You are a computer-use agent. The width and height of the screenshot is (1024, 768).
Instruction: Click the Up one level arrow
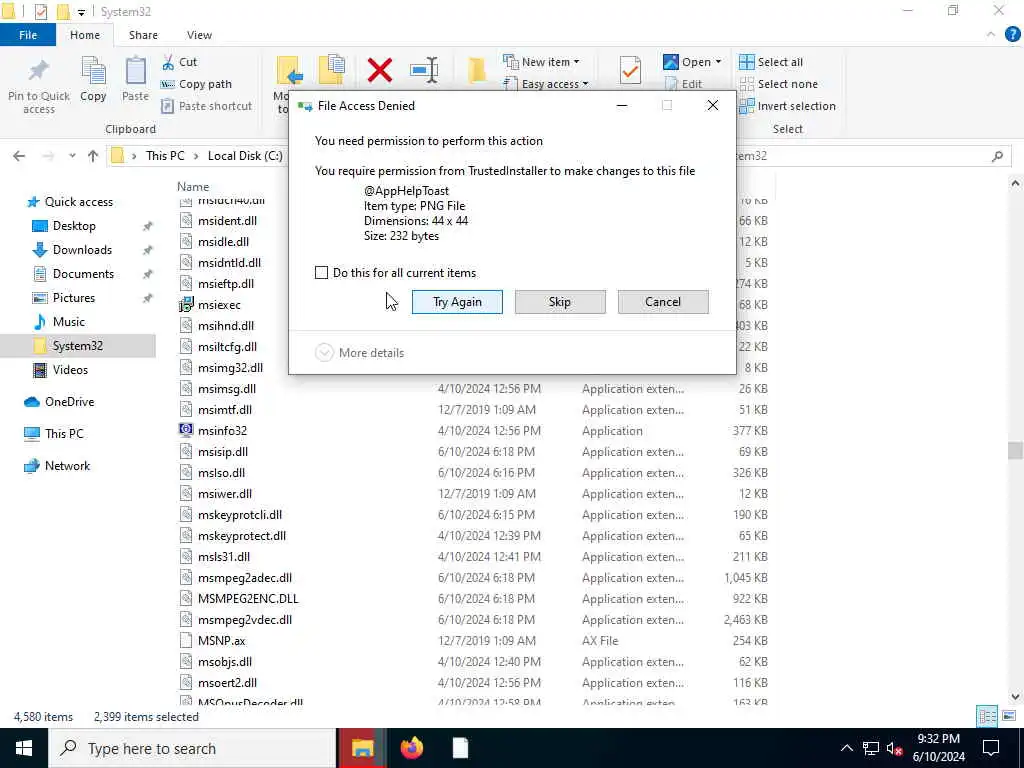(93, 156)
